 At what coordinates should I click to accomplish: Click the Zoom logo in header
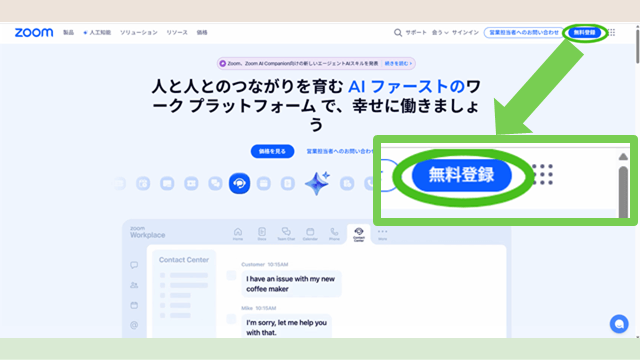click(x=34, y=33)
